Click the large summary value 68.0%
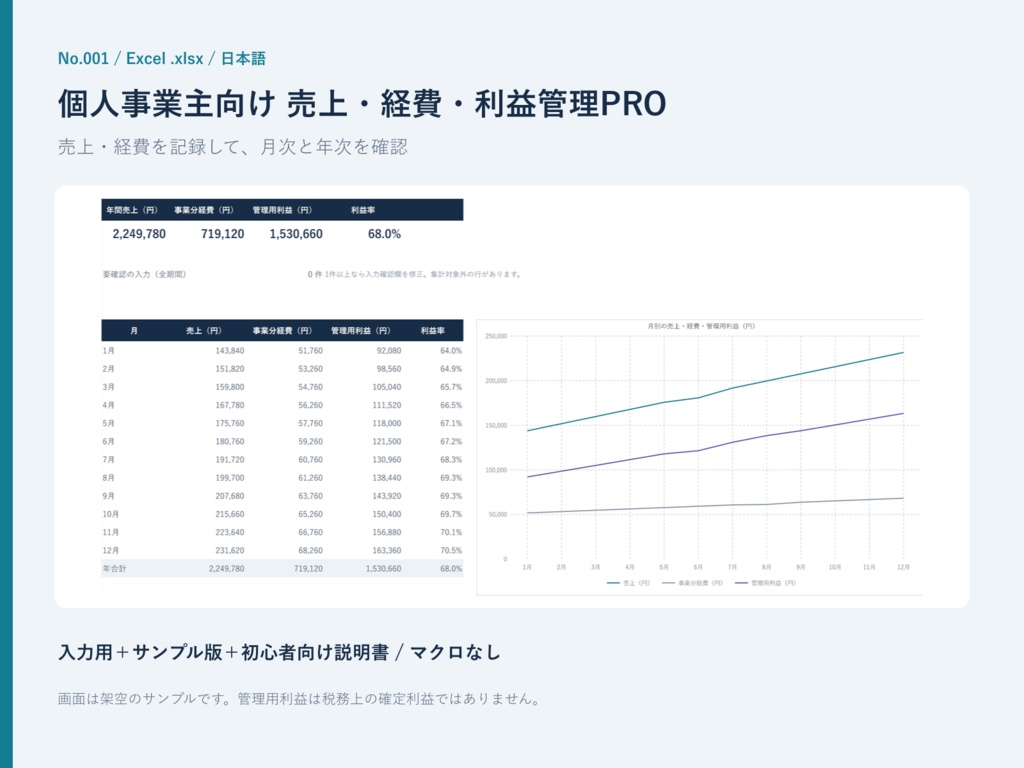 coord(384,234)
